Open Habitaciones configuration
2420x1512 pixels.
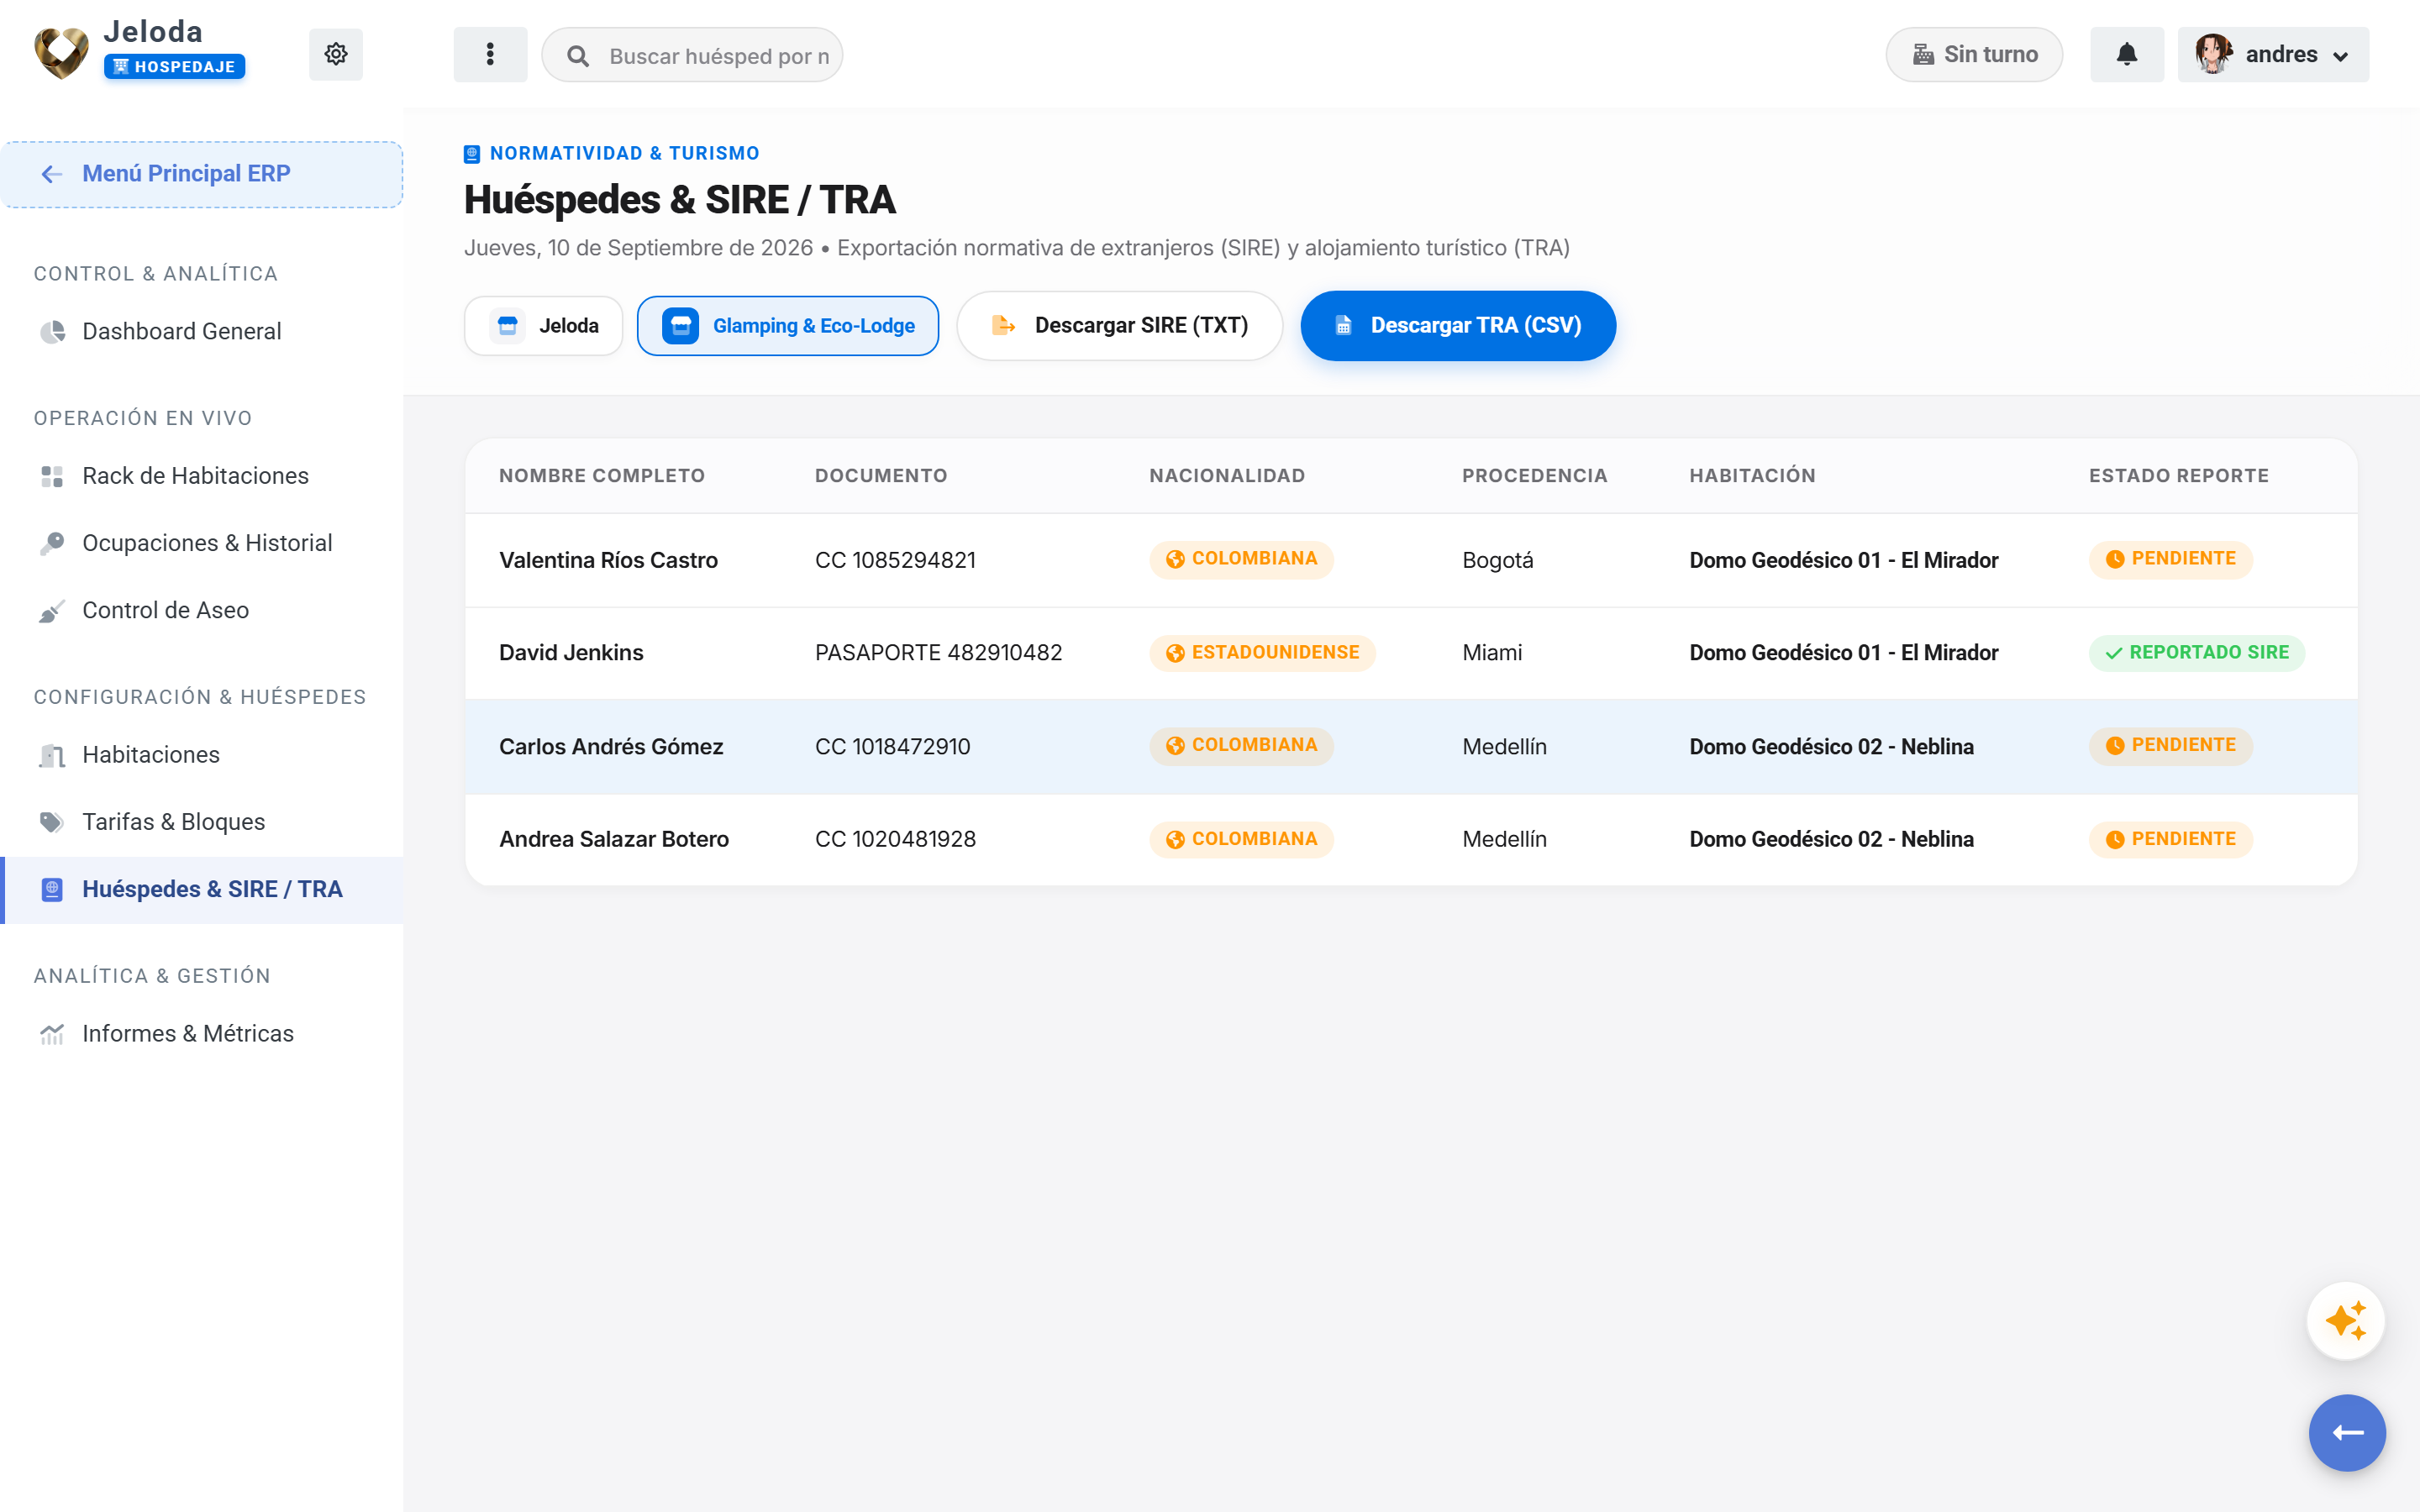point(202,755)
